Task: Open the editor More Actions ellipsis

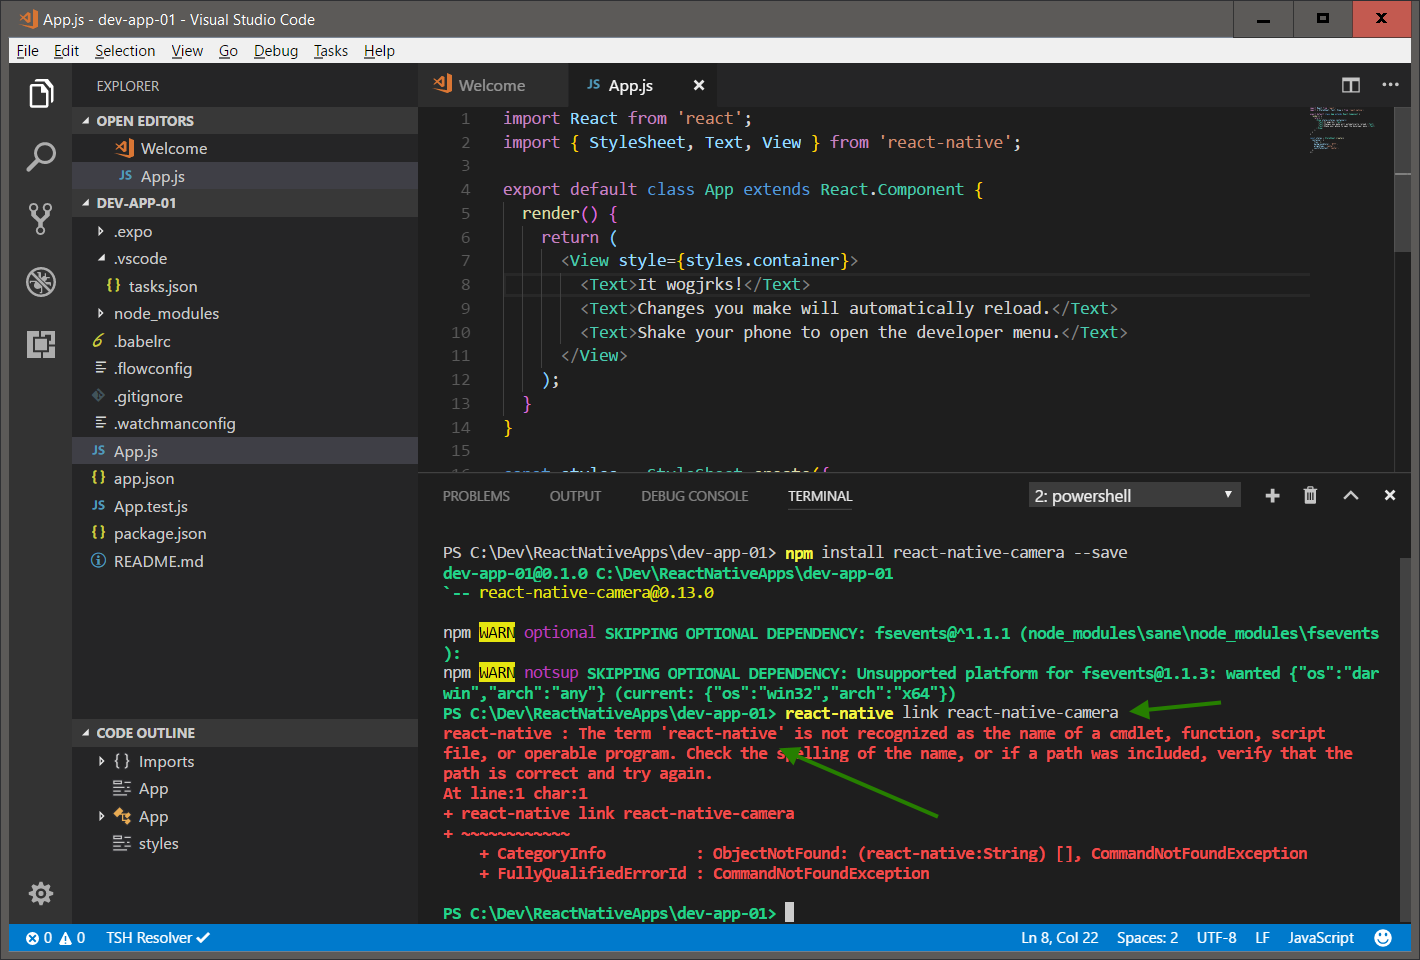Action: pyautogui.click(x=1390, y=85)
